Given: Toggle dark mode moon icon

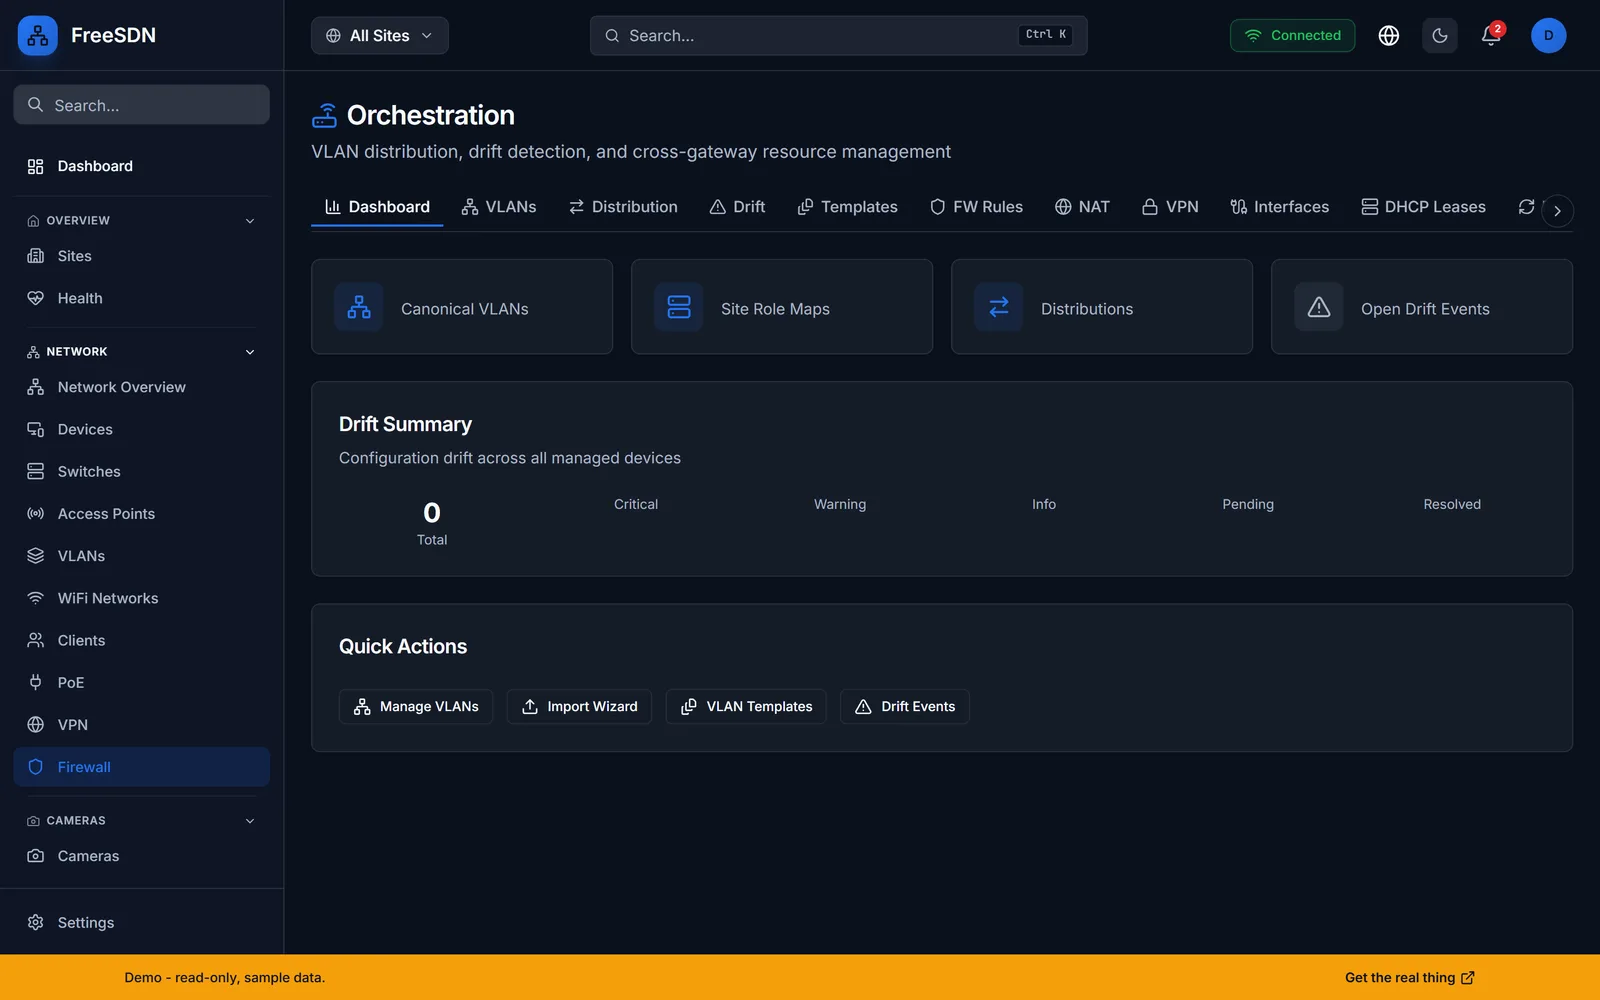Looking at the screenshot, I should (1439, 35).
